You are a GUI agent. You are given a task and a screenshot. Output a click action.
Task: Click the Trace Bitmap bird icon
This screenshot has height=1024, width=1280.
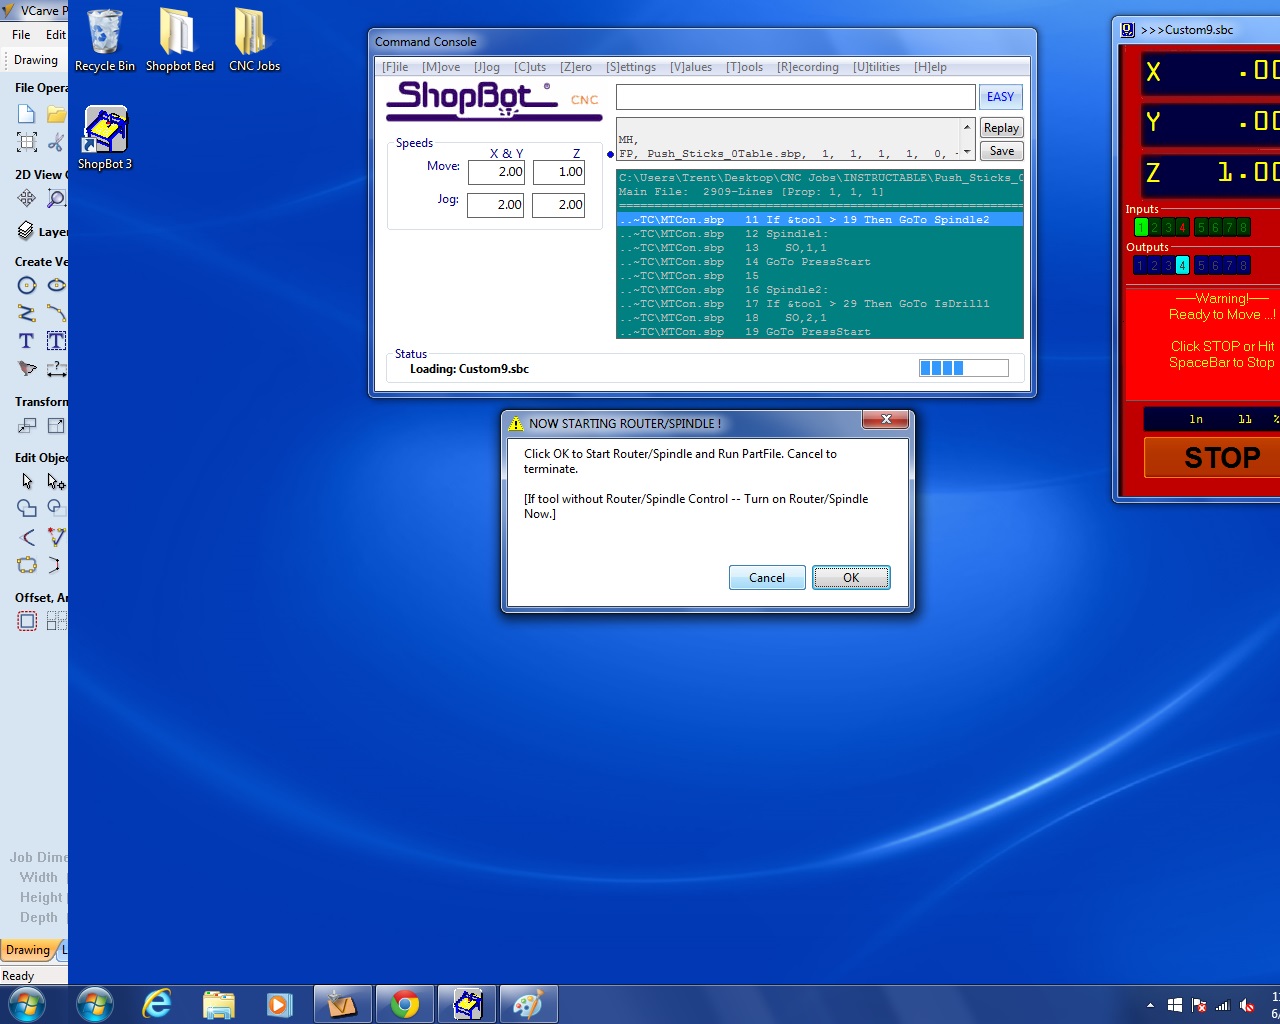27,369
